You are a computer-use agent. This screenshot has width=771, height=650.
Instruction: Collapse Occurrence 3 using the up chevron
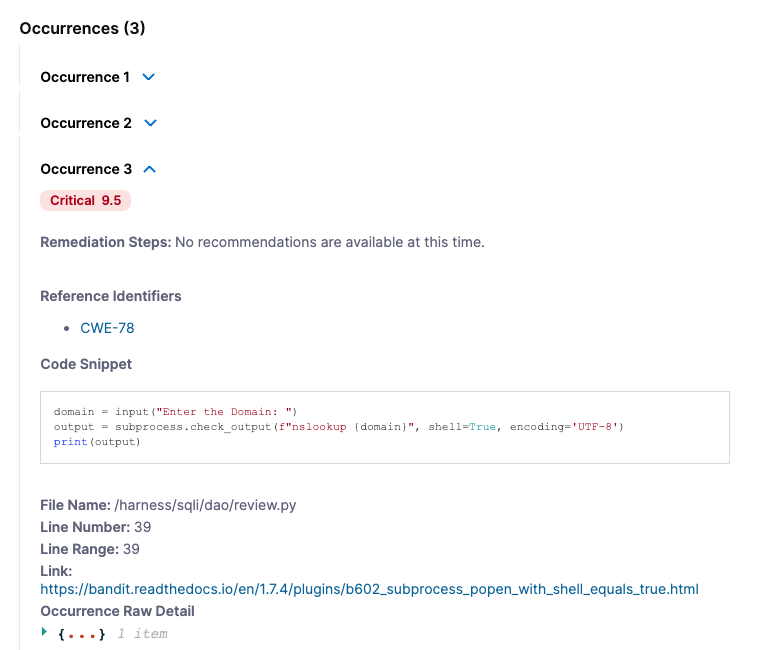click(x=151, y=169)
